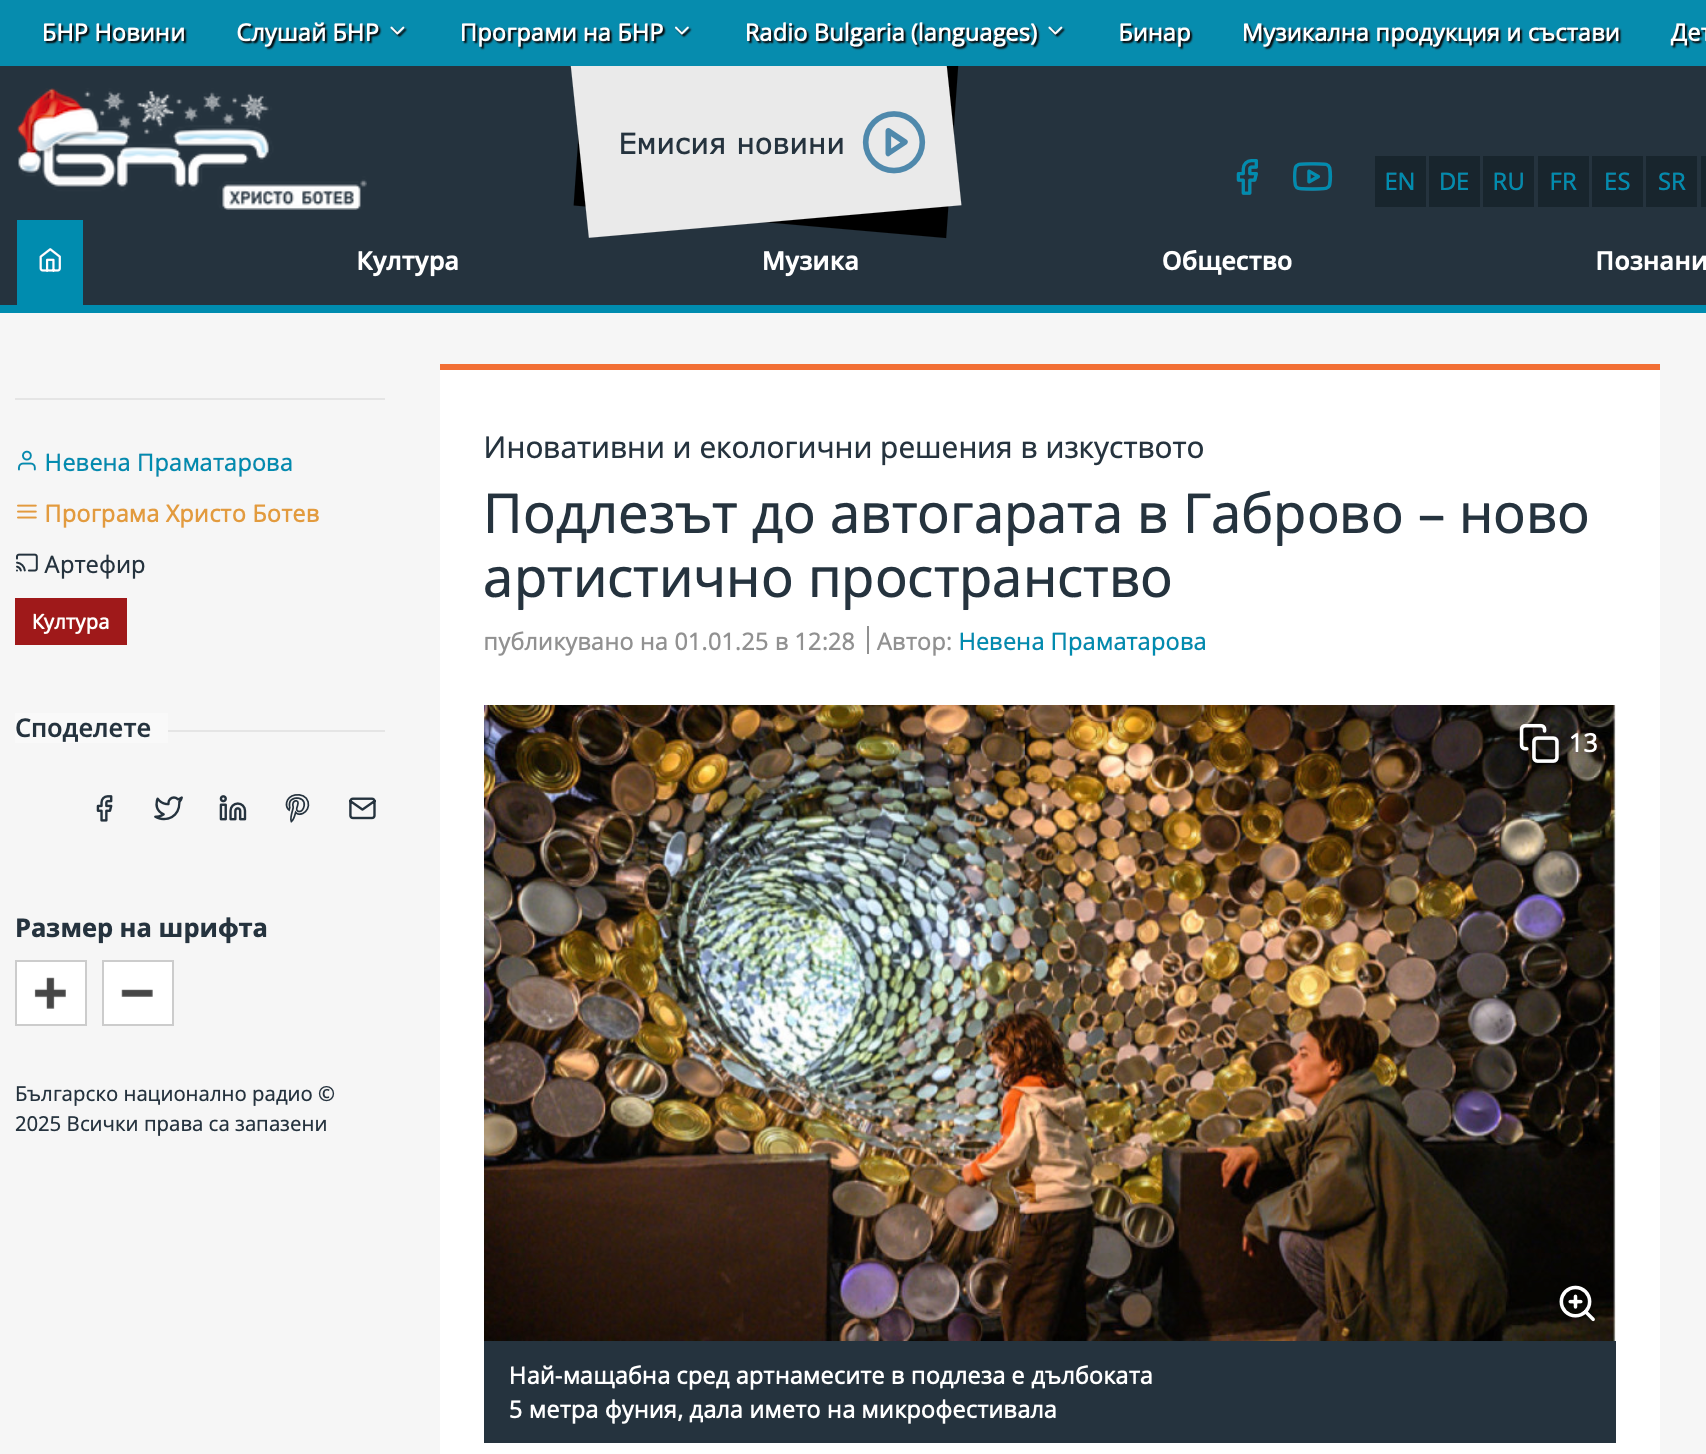Decrease font size with minus button

click(x=138, y=993)
